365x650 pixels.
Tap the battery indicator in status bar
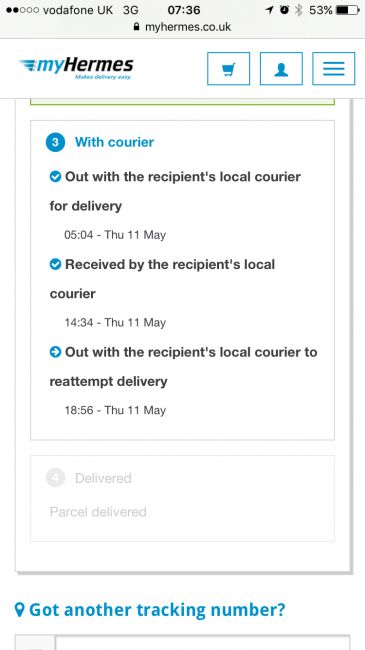348,10
